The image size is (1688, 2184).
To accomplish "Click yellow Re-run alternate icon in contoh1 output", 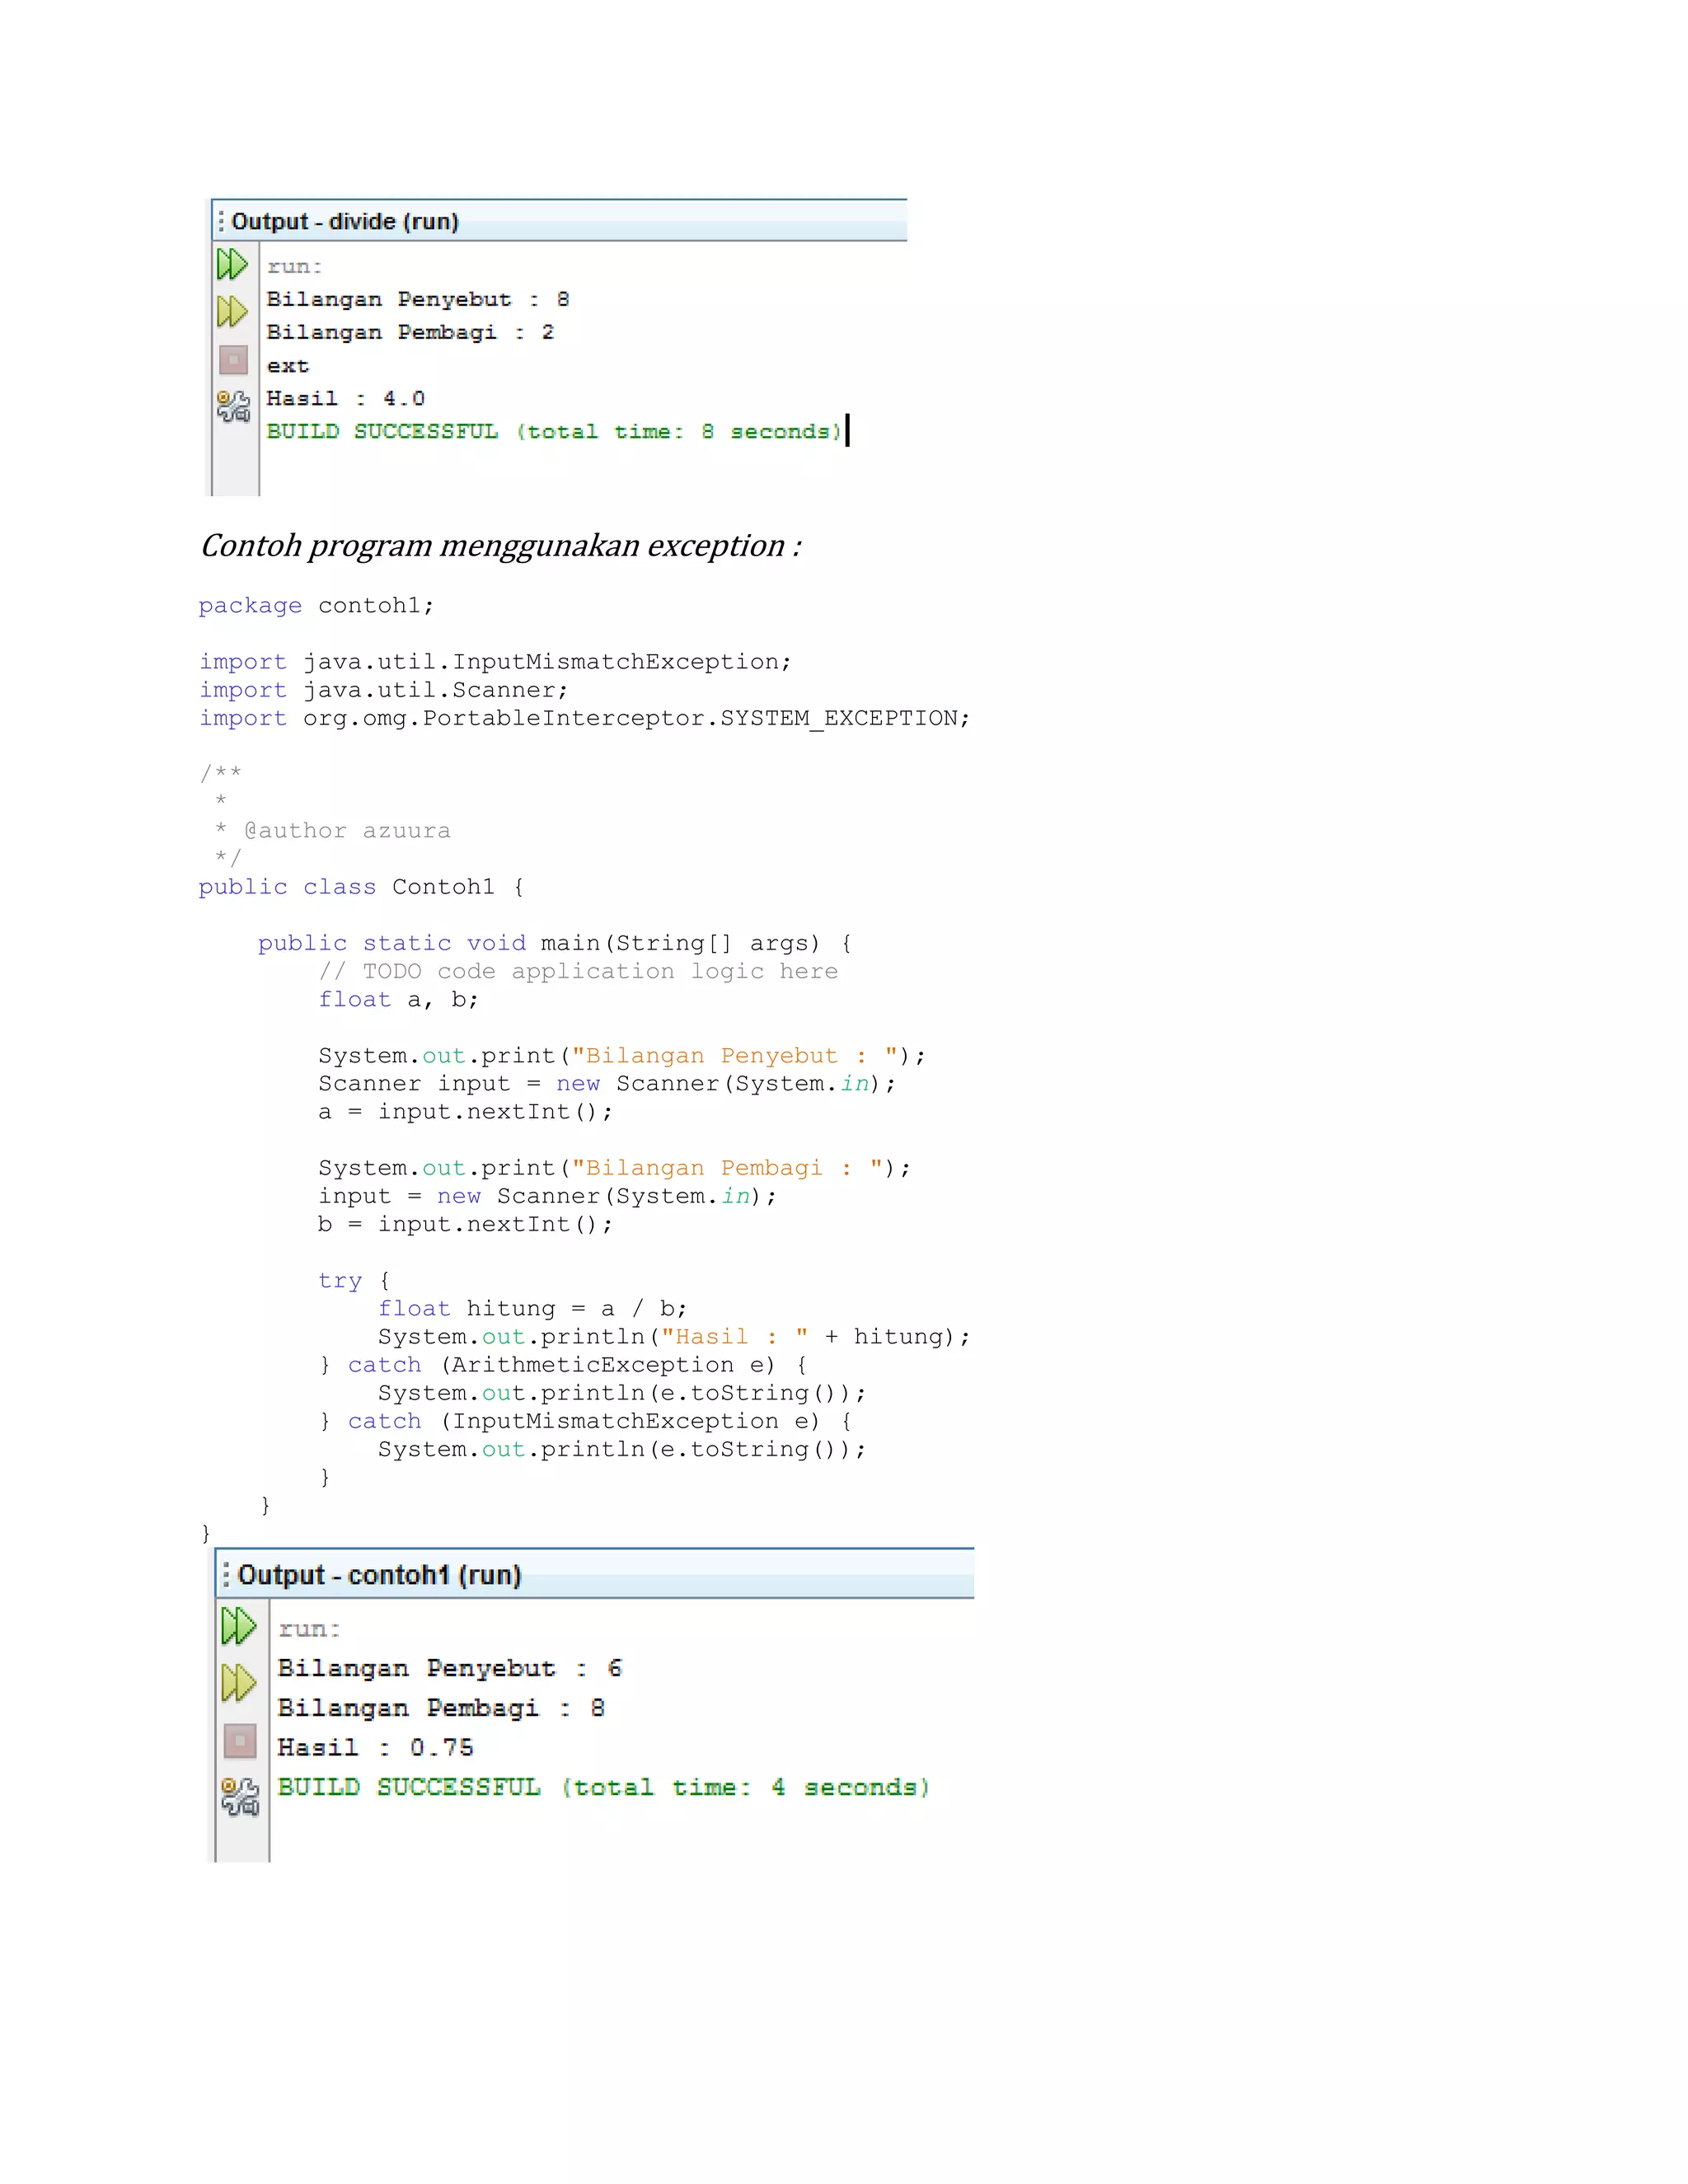I will (x=239, y=1683).
